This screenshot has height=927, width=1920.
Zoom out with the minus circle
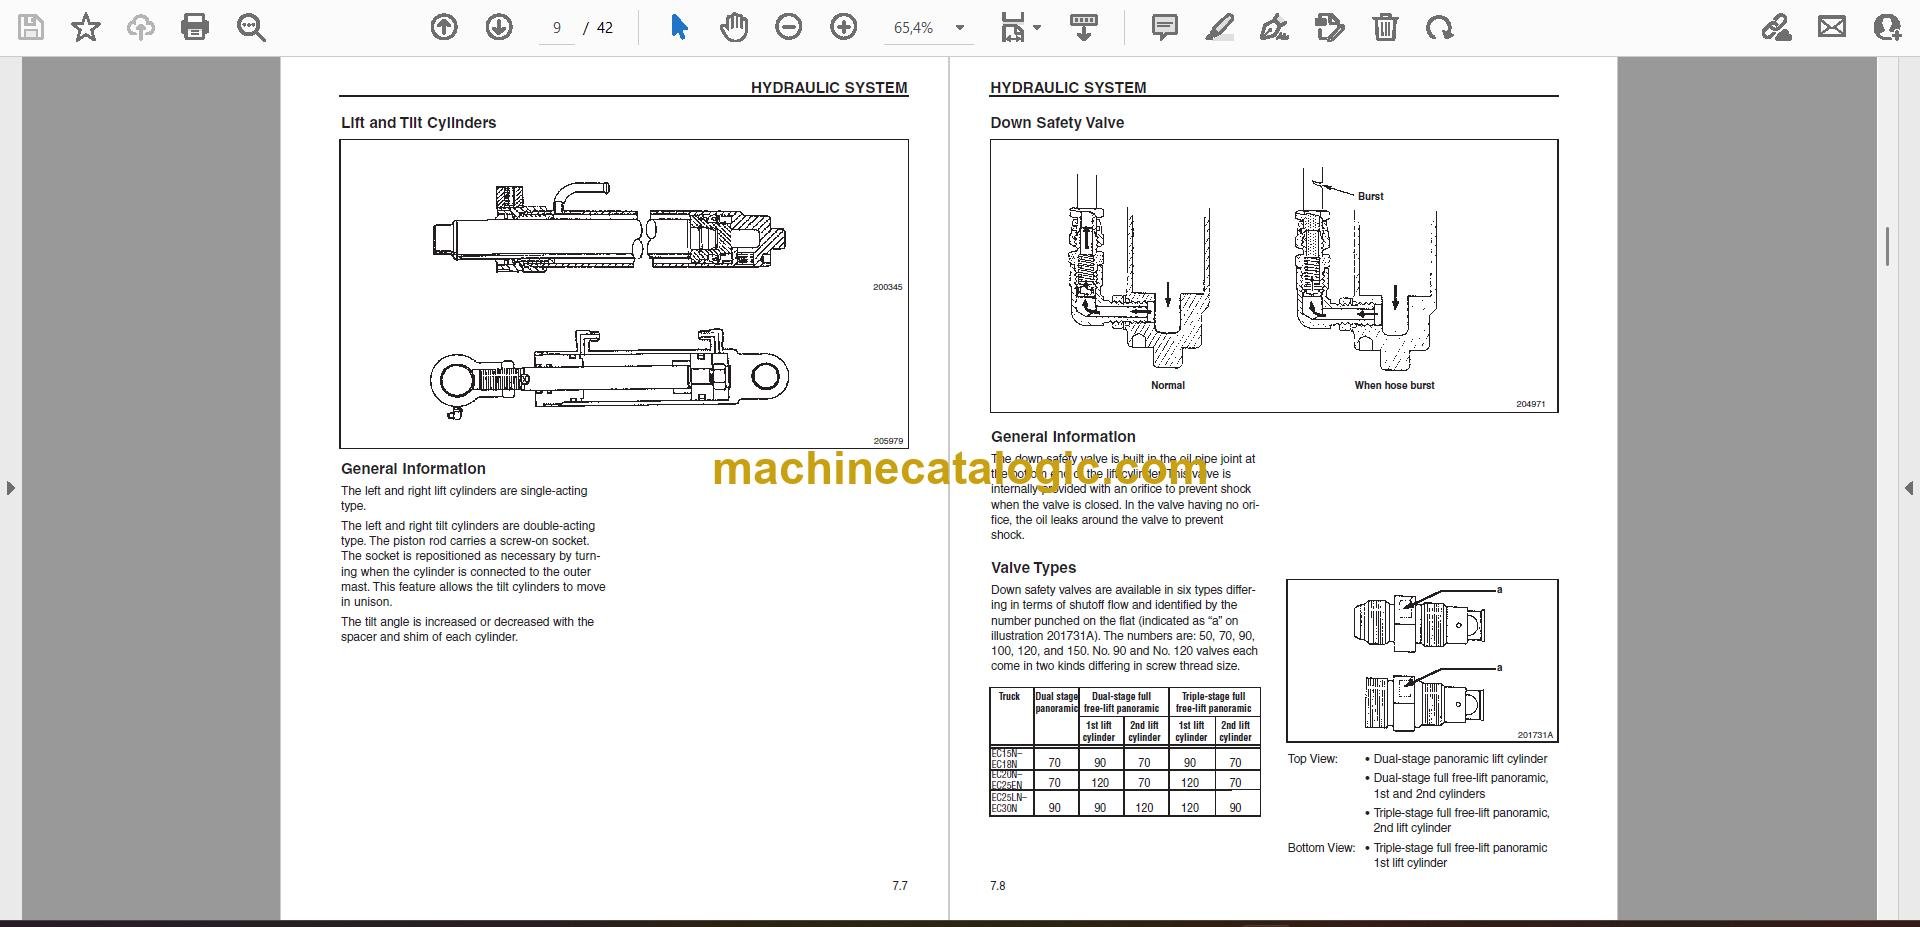(789, 27)
